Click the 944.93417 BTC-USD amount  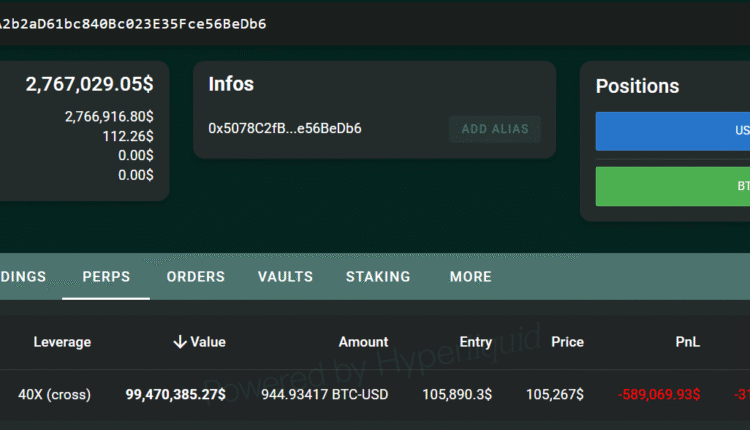325,395
